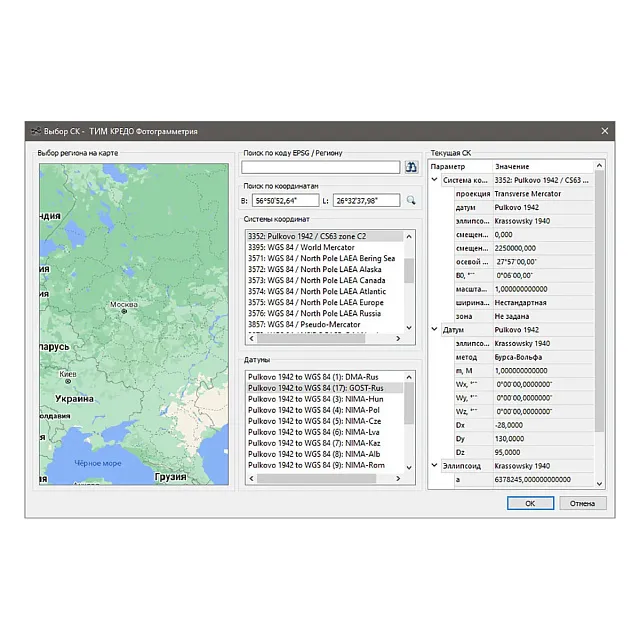This screenshot has width=640, height=640.
Task: Collapse the 'Эллипсоид' parameter group
Action: click(x=435, y=465)
